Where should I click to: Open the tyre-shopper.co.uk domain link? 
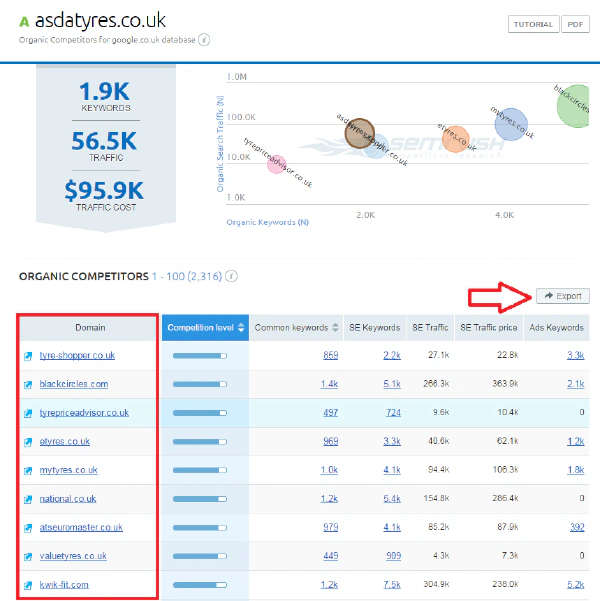77,355
